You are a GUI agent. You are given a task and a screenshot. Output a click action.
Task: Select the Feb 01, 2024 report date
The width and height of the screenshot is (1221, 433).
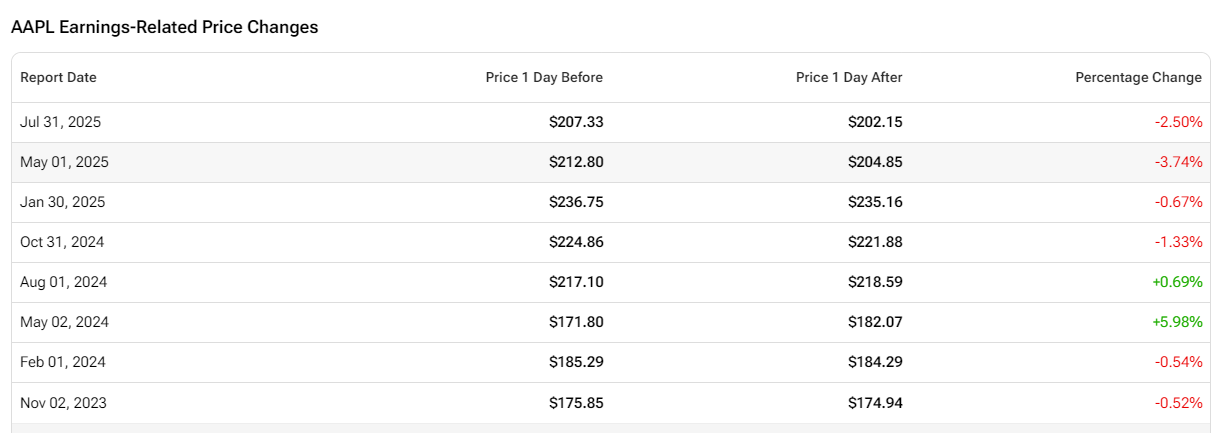tap(62, 362)
